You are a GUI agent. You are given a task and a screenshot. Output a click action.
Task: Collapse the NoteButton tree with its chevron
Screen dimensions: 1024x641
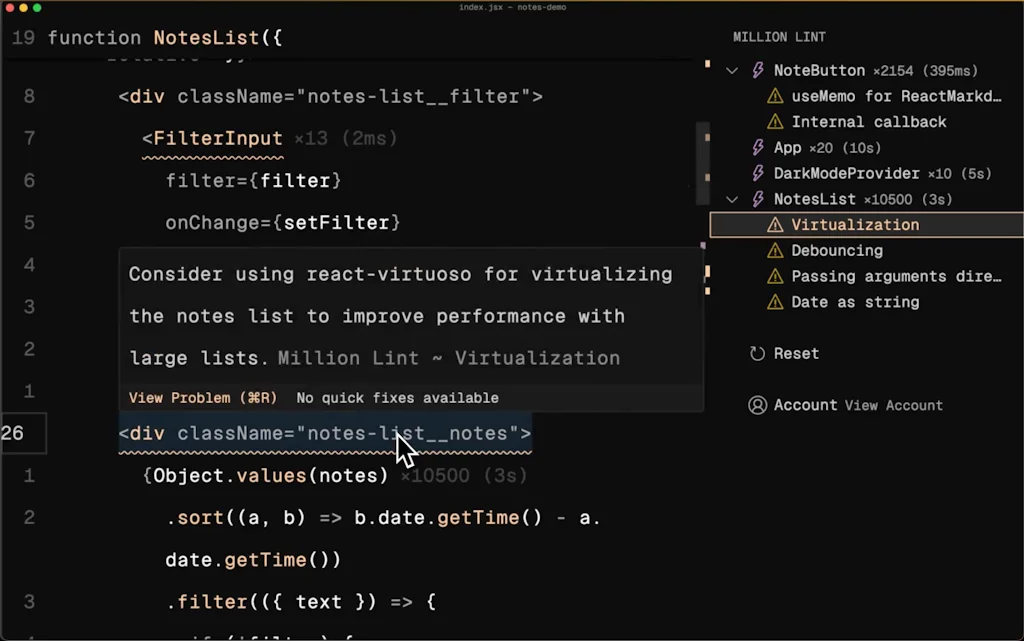[733, 70]
